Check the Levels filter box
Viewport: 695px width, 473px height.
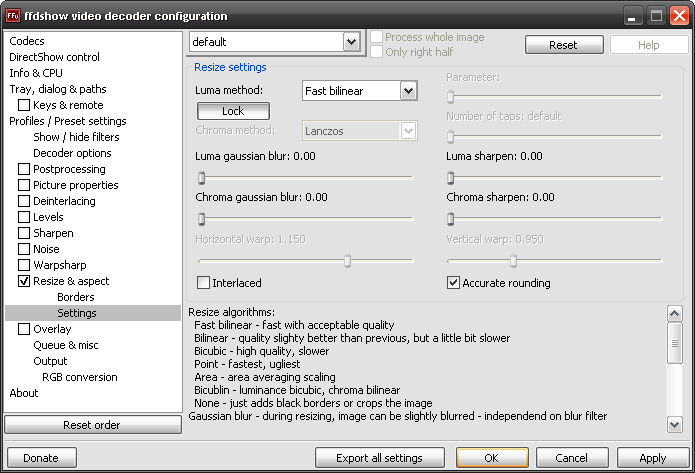24,217
